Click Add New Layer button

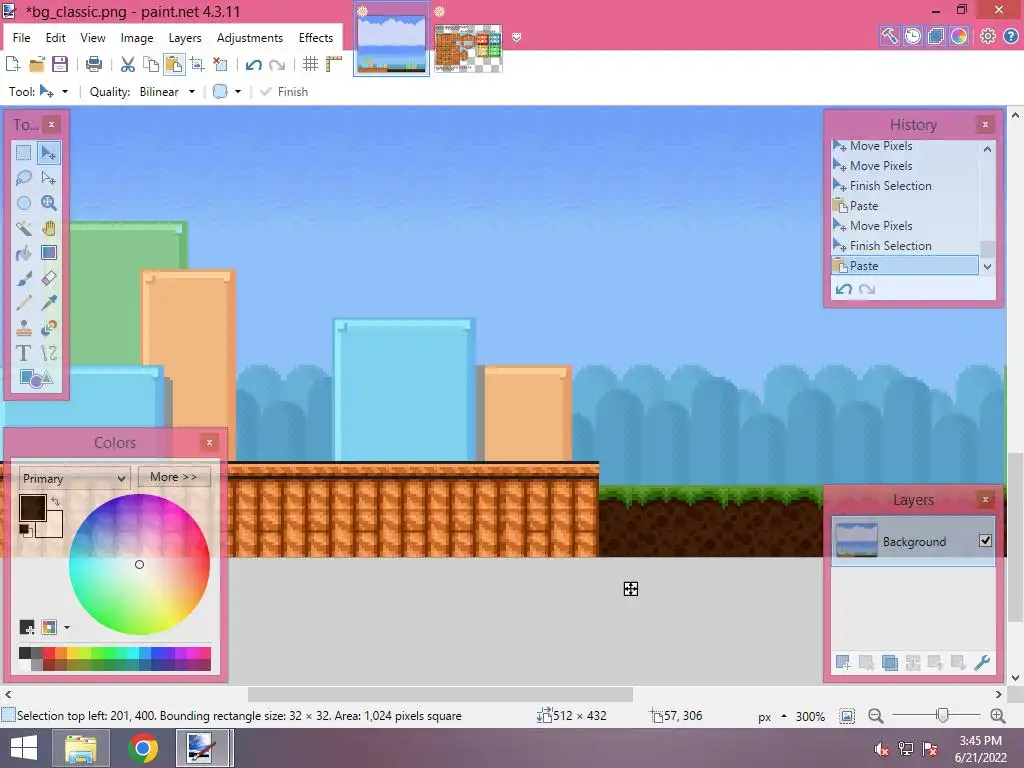pos(843,663)
